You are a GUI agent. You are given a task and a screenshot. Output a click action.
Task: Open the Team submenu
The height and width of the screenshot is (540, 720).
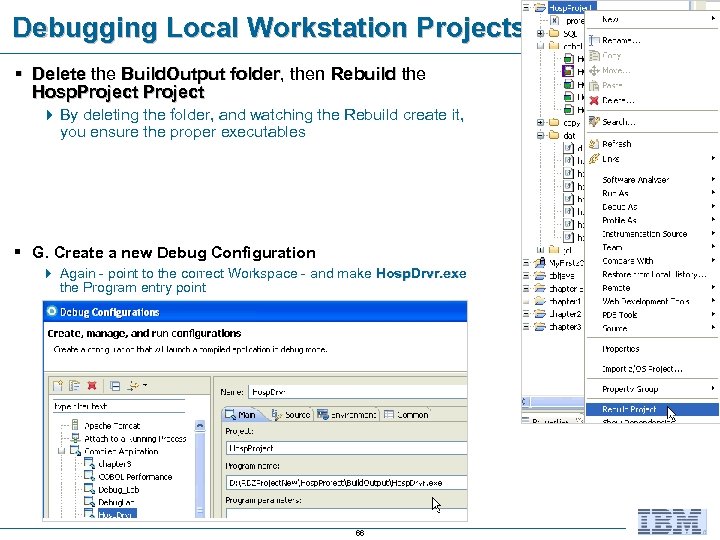click(x=652, y=248)
